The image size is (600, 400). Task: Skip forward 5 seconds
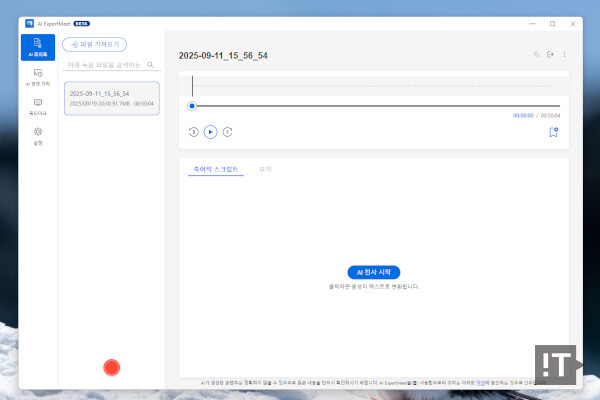(x=228, y=131)
